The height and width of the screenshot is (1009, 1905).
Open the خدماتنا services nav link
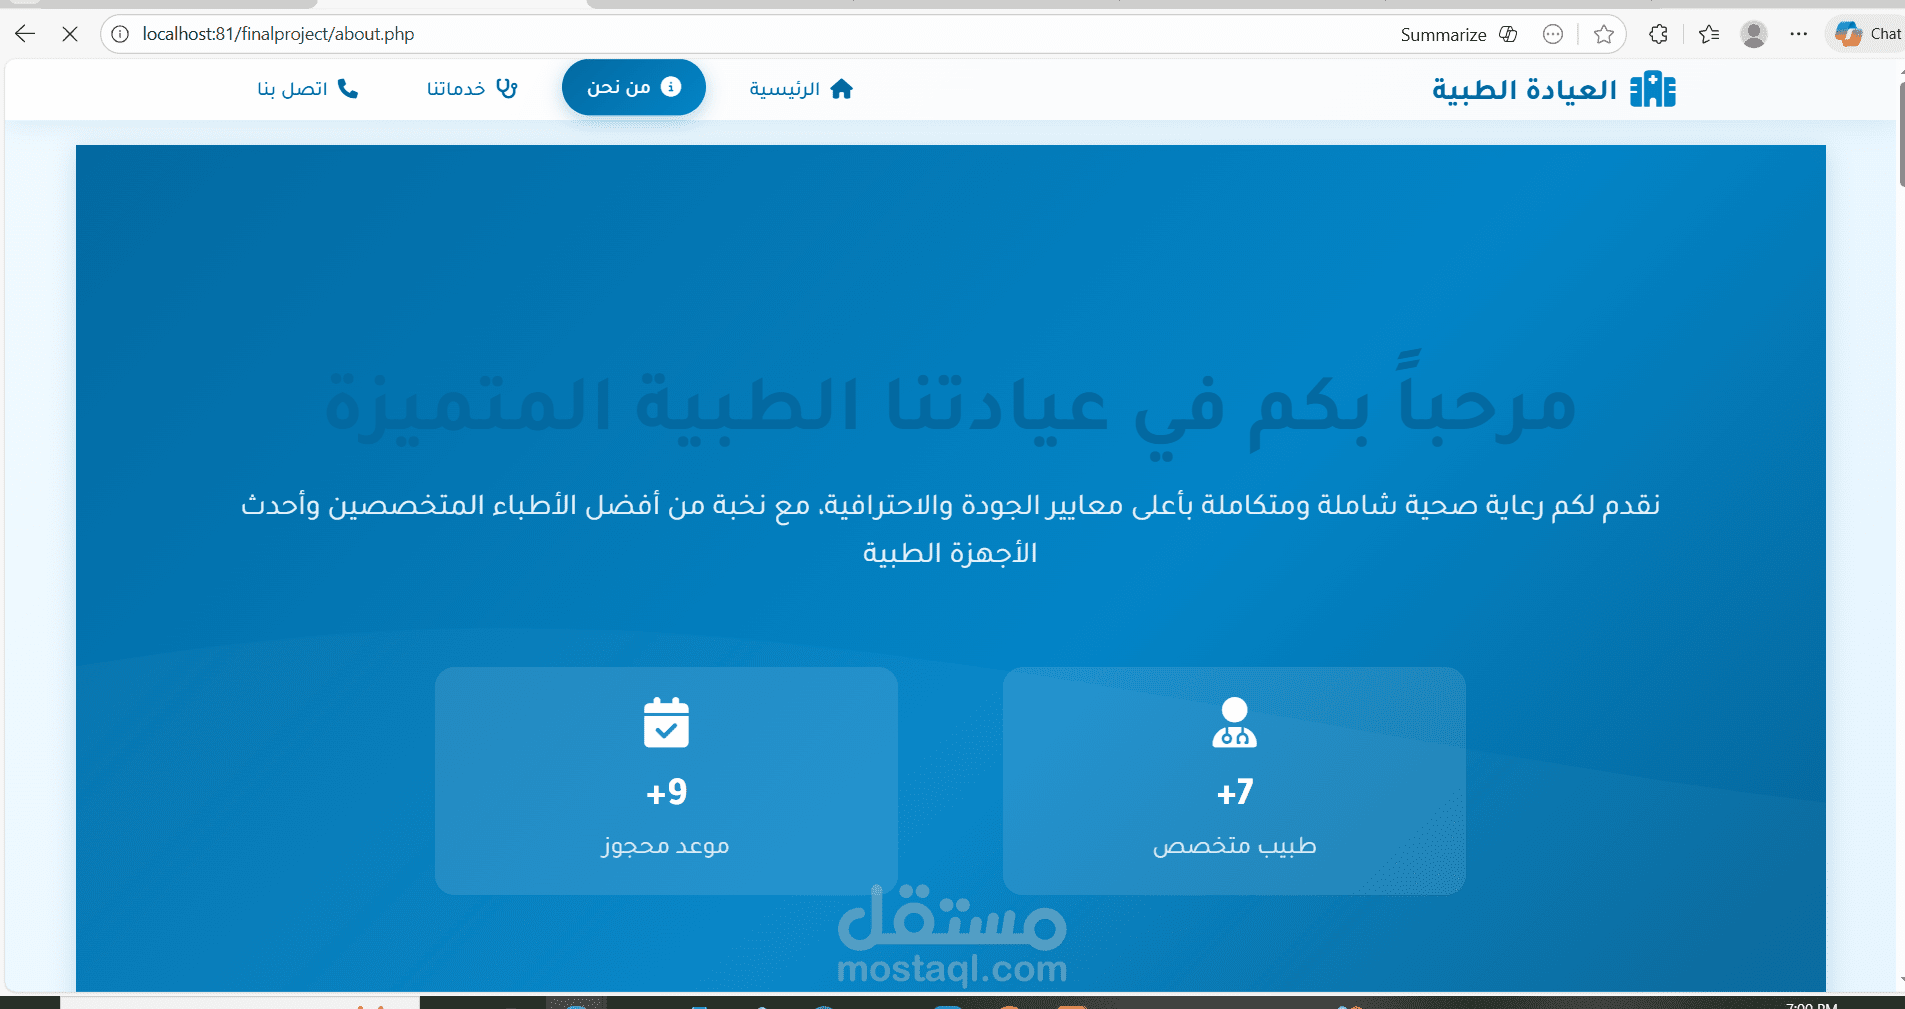472,89
